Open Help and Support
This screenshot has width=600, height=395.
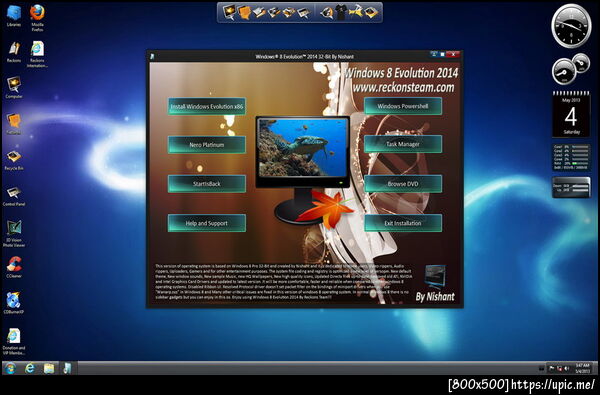point(207,223)
